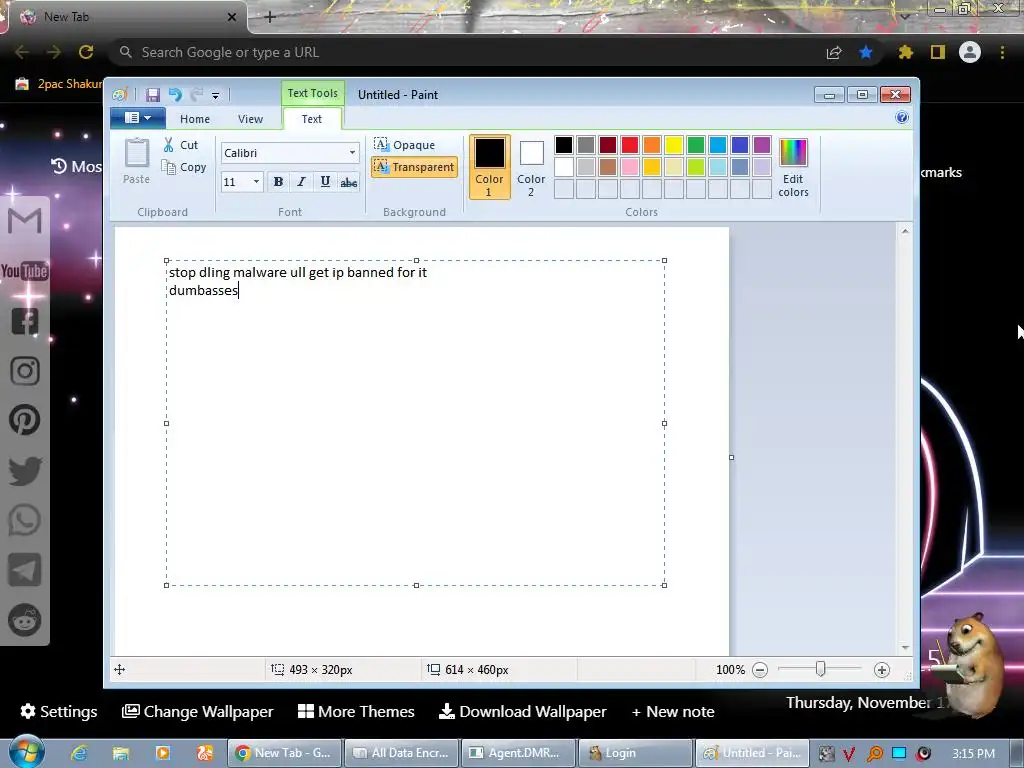Switch to Login window in taskbar
This screenshot has width=1024, height=768.
pos(635,753)
